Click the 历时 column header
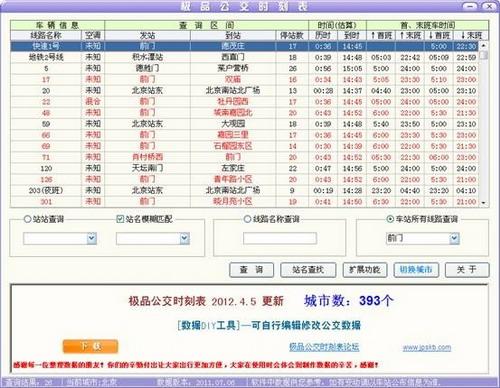Viewport: 500px width, 388px height. [323, 35]
